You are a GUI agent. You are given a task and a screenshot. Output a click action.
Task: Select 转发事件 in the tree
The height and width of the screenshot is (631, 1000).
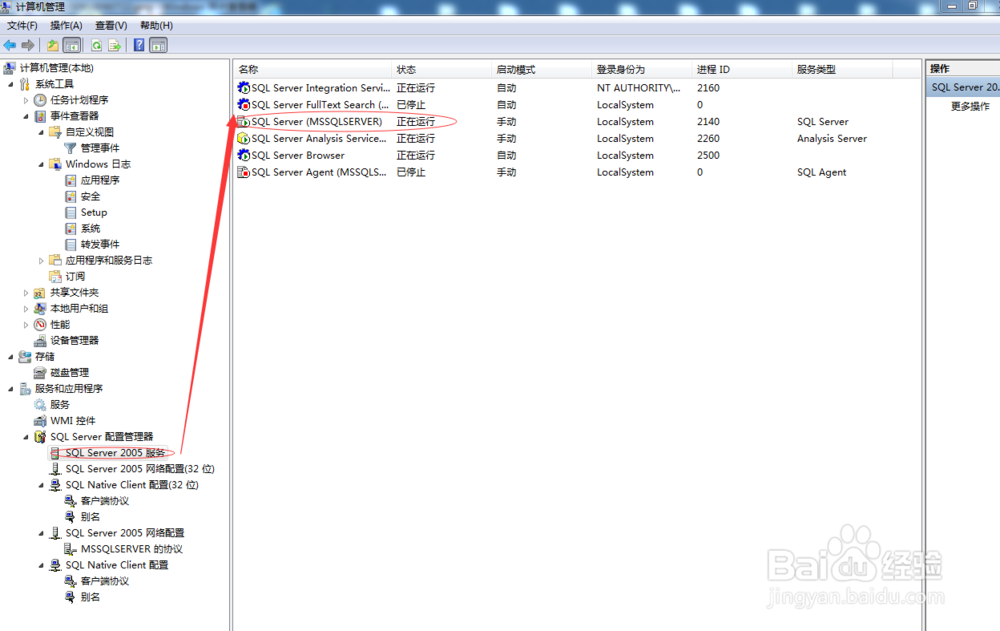coord(99,244)
